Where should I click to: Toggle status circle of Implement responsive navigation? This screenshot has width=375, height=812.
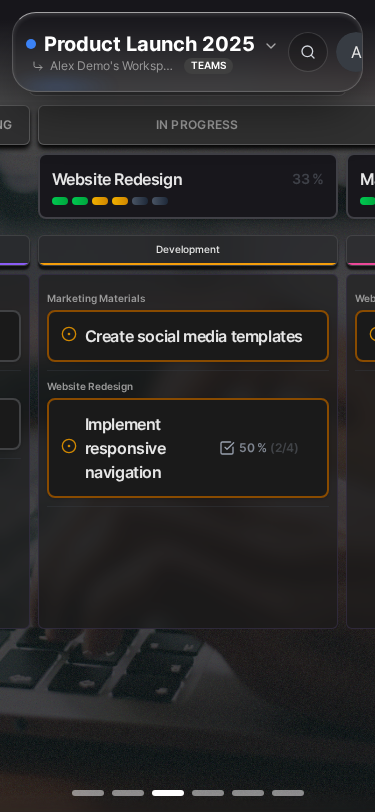69,446
